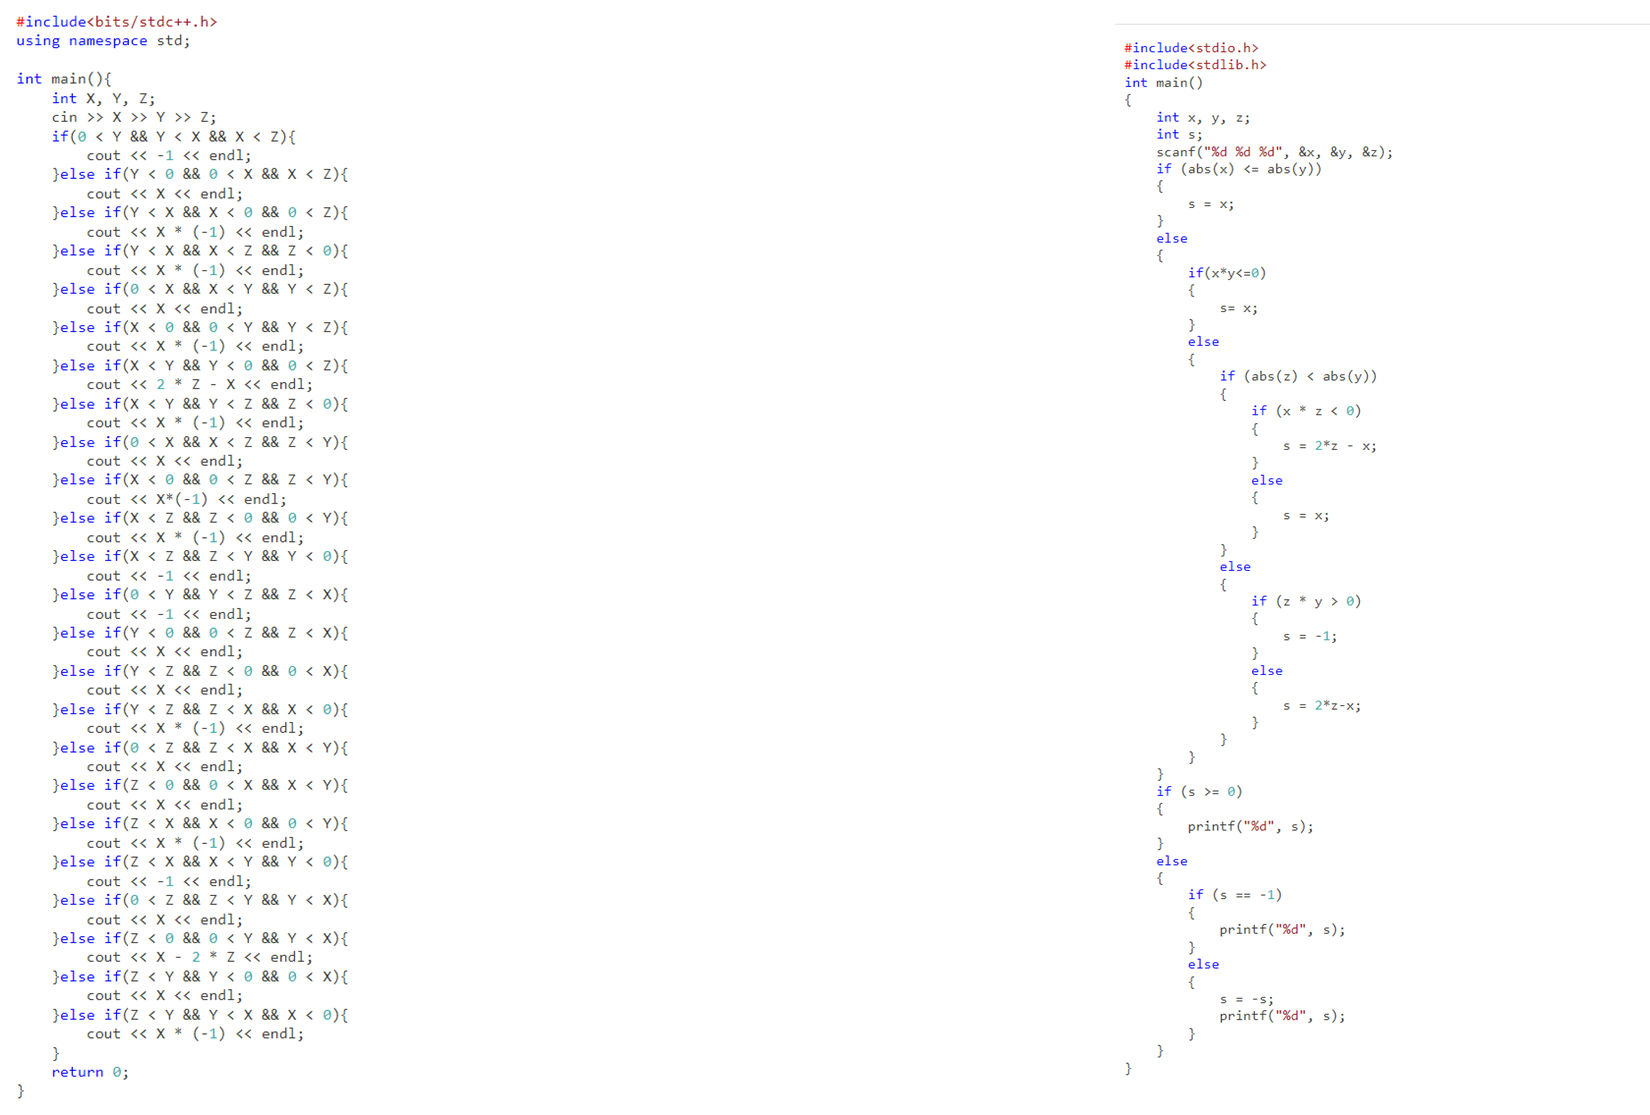1650x1115 pixels.
Task: Click 'else if(X < Z && Z < Y && Y < 0){'
Action: 204,556
